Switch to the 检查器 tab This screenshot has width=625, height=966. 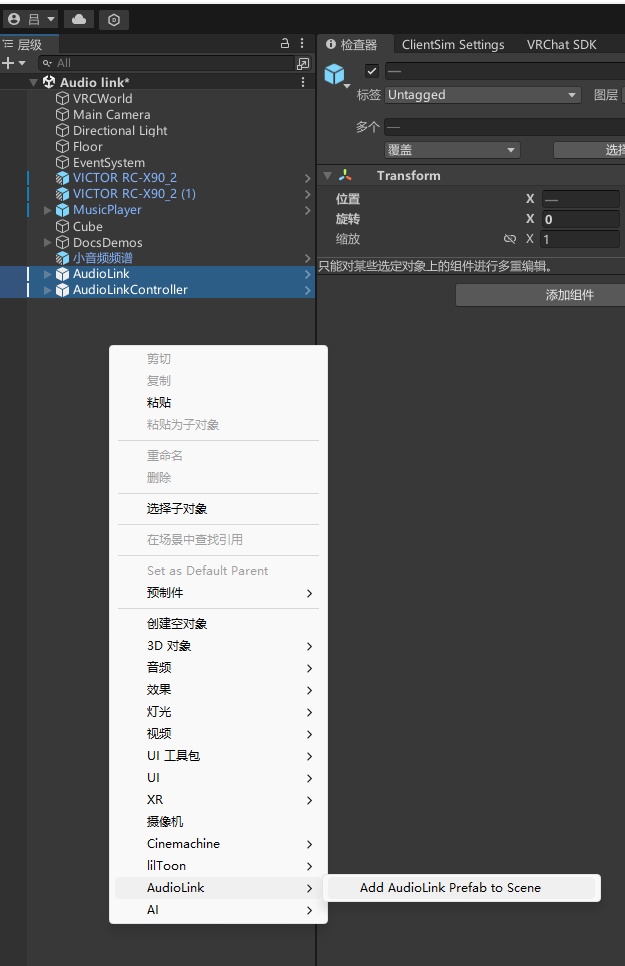[x=352, y=44]
